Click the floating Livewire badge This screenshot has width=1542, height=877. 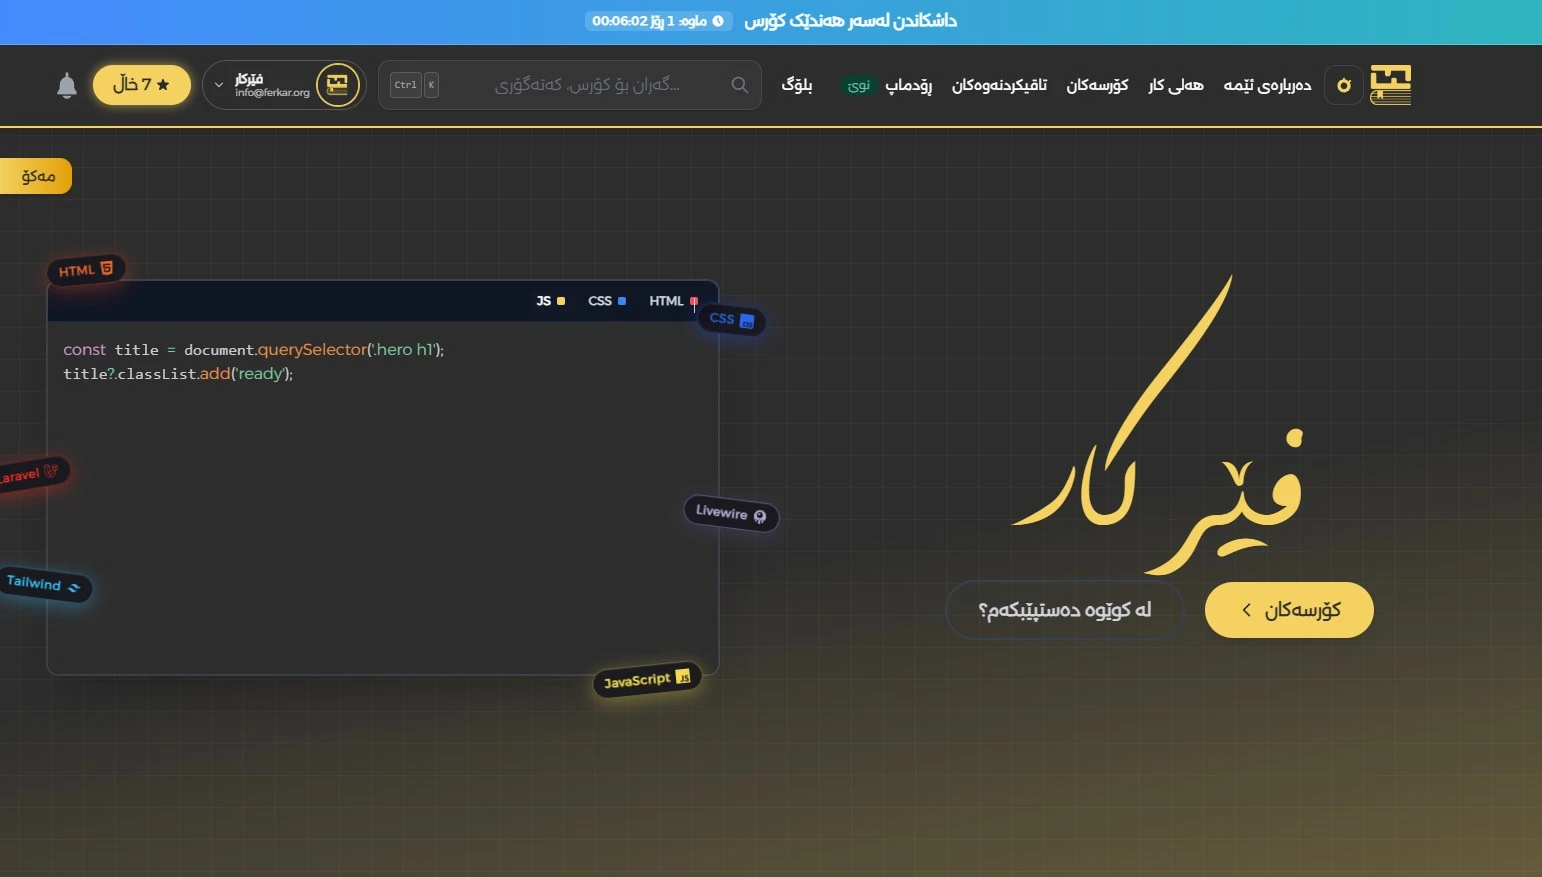click(731, 513)
